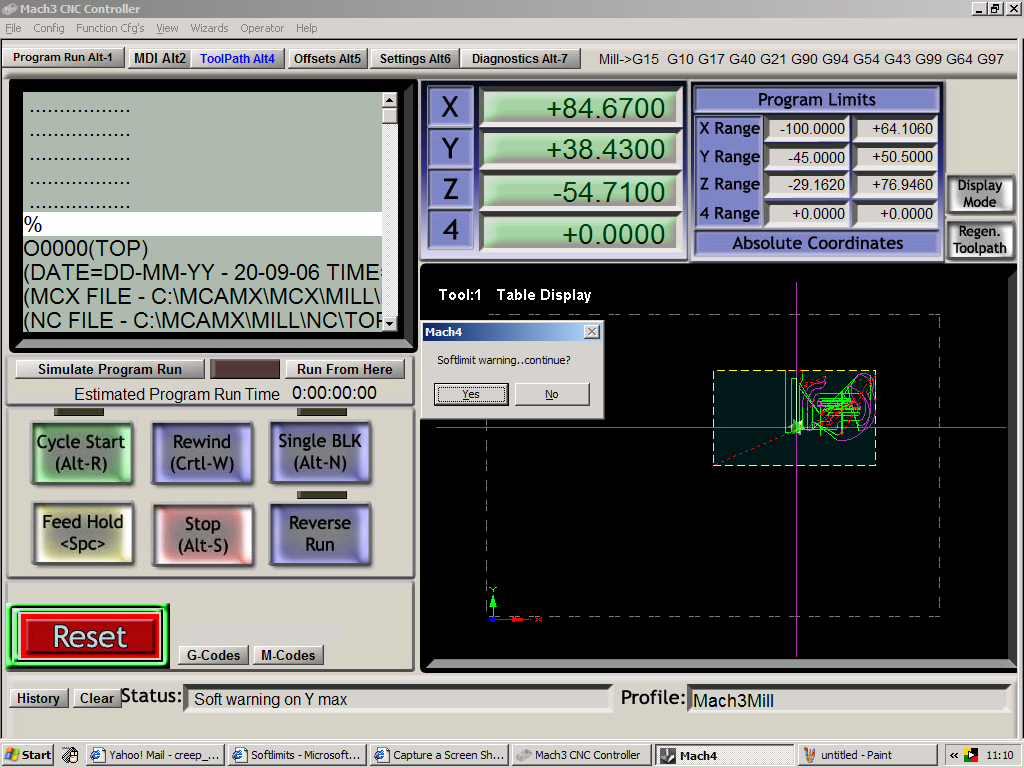Open the Diagnostics Alt-7 tab
The width and height of the screenshot is (1024, 768).
tap(519, 59)
